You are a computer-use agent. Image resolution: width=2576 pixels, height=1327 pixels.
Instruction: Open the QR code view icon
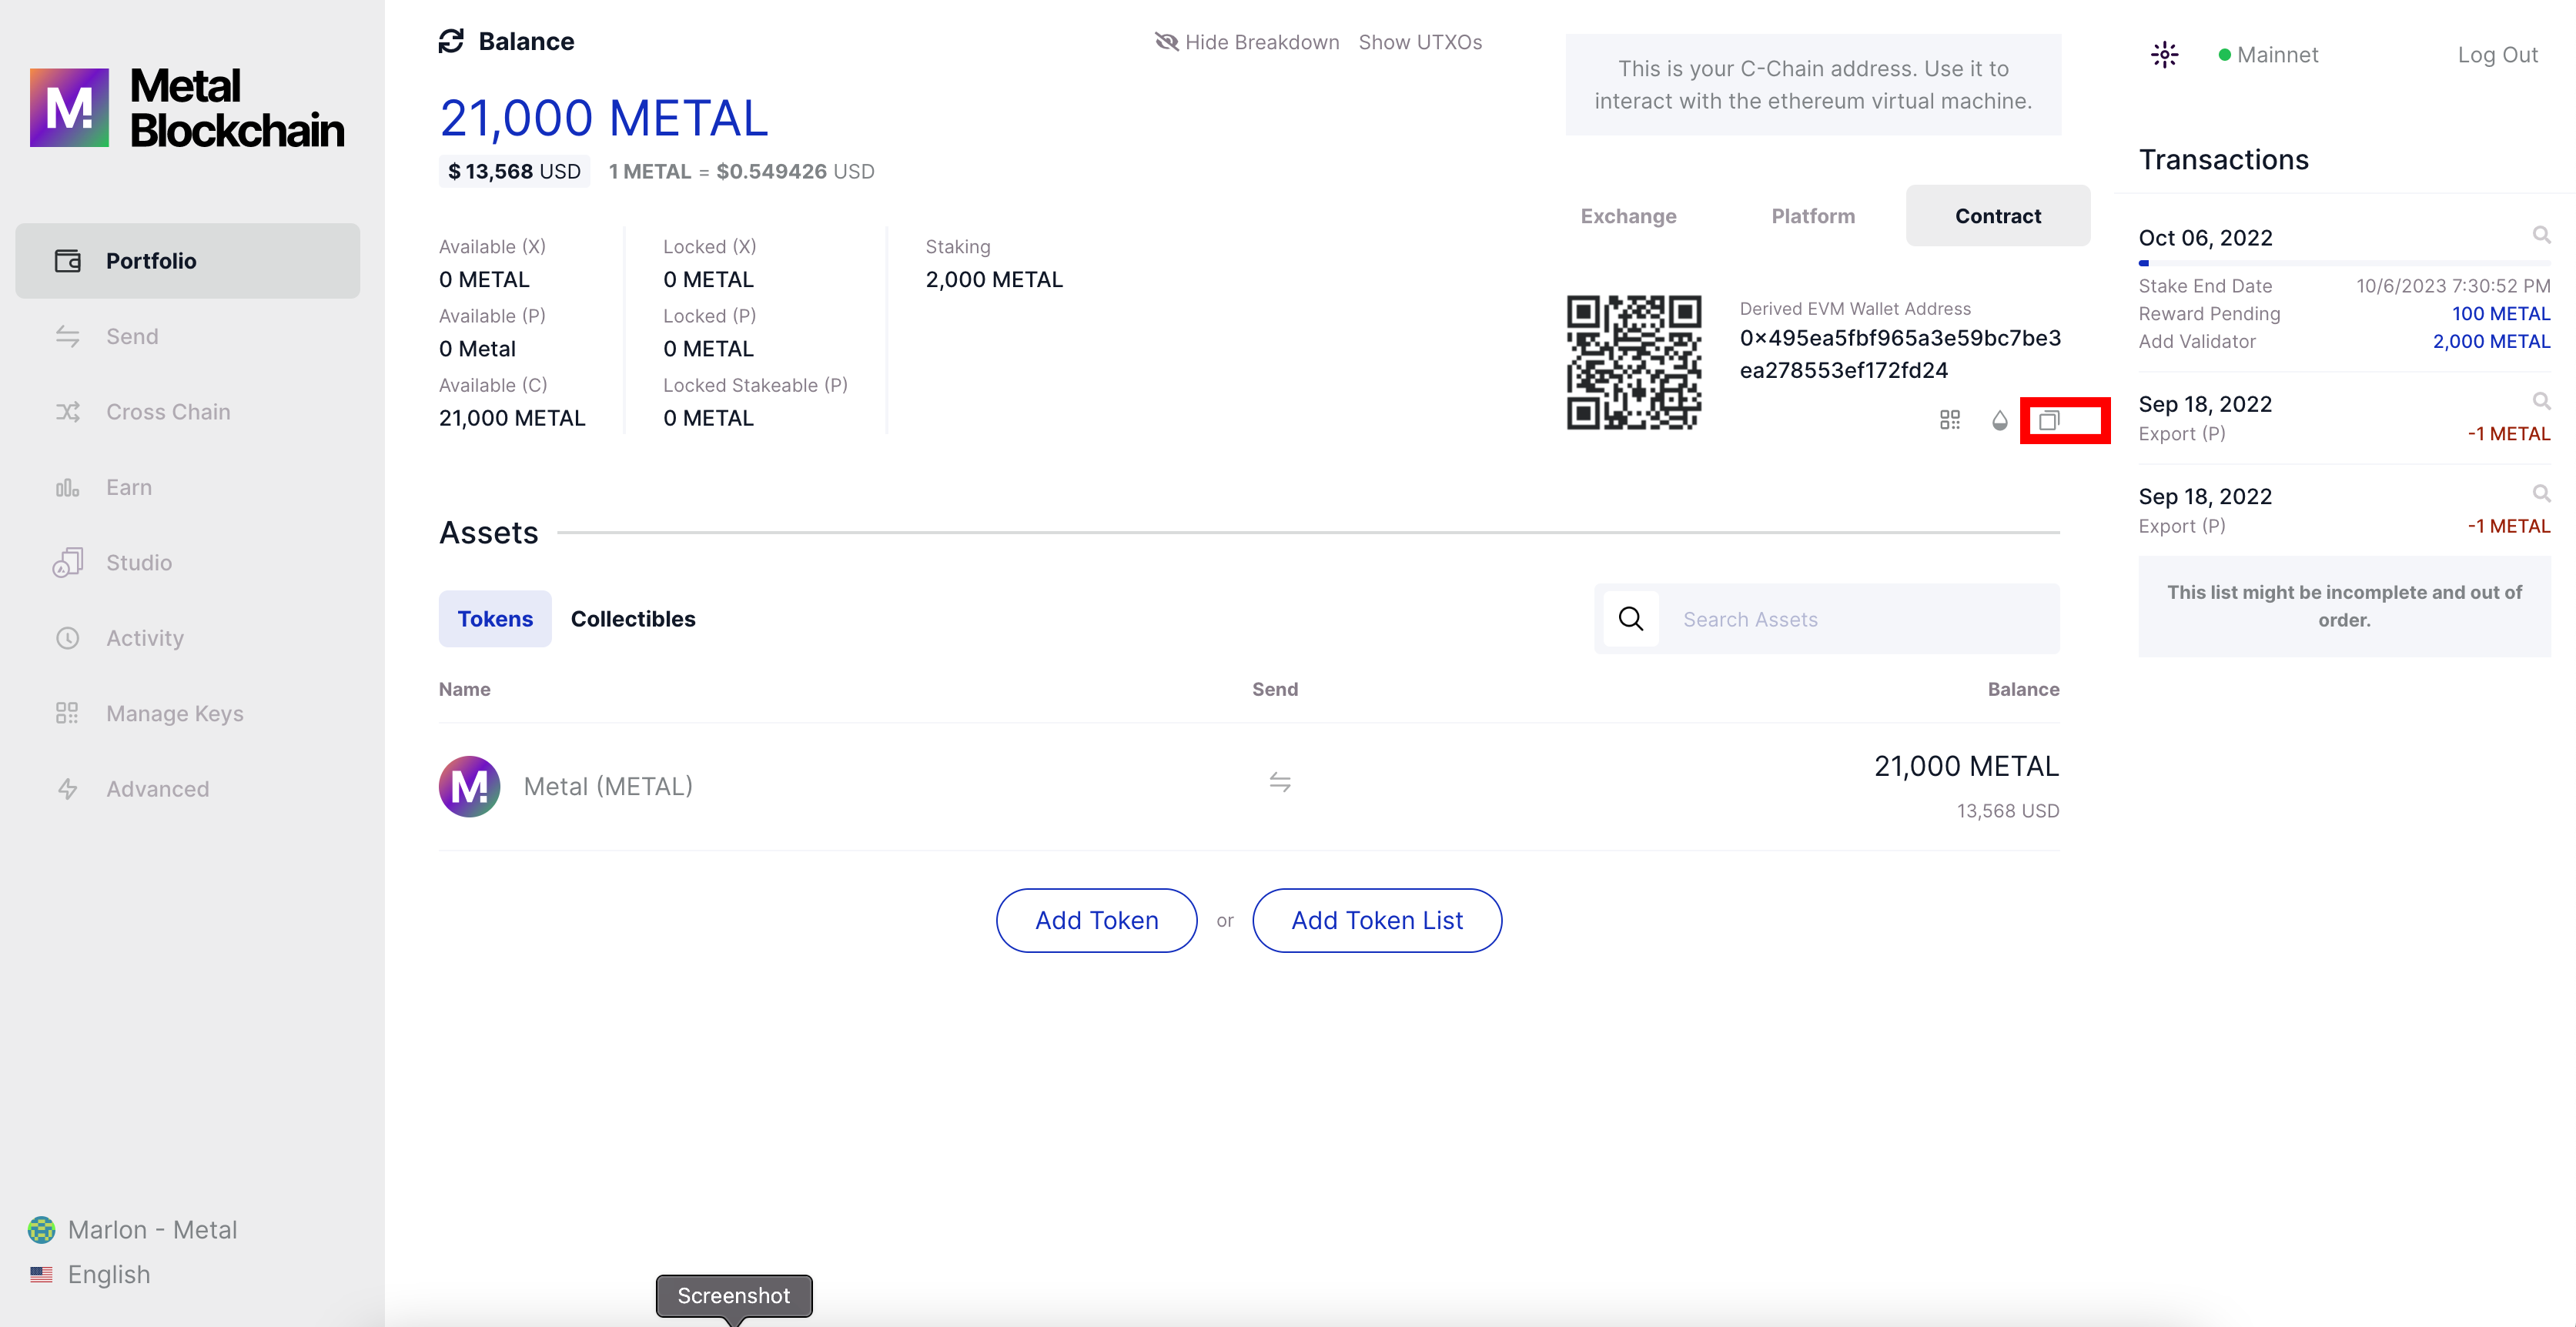click(1949, 420)
